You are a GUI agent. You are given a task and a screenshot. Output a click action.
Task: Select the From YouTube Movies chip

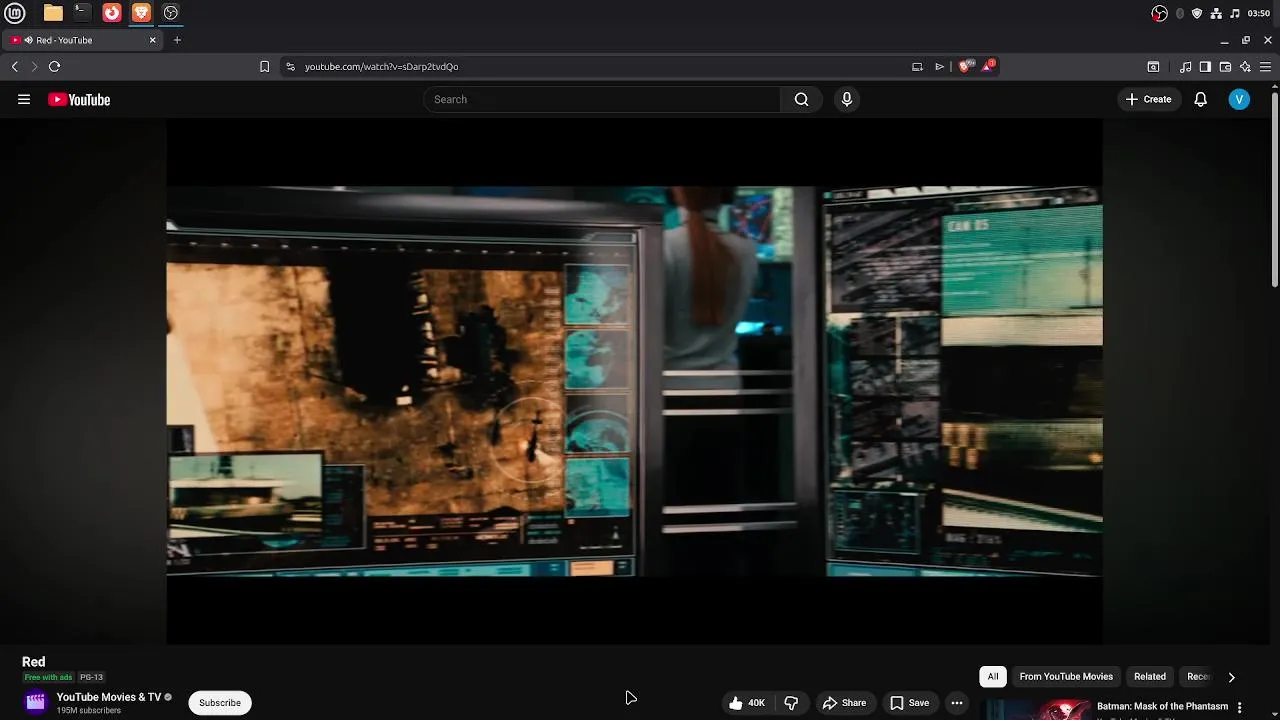click(1066, 677)
